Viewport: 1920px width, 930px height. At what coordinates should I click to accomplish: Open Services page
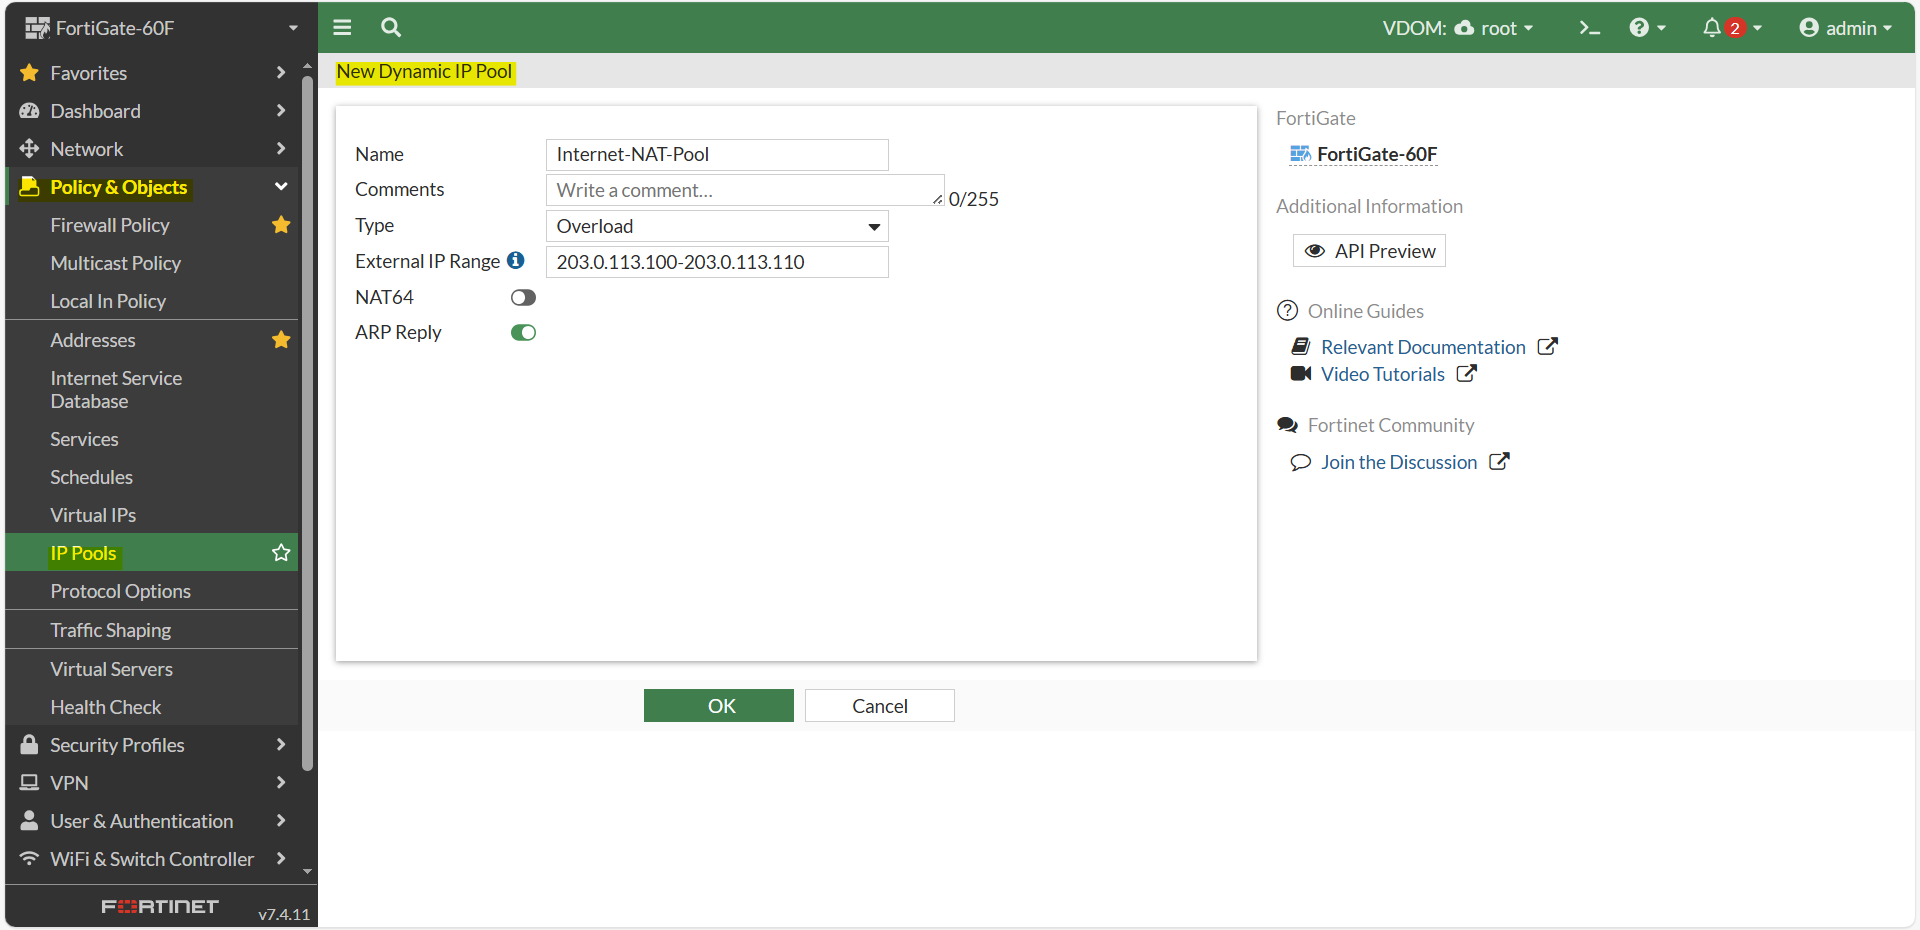84,439
